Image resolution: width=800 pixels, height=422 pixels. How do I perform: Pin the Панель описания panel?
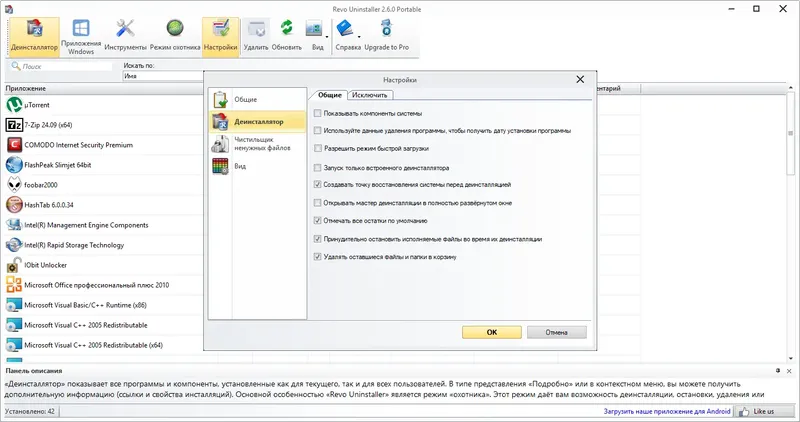click(x=778, y=371)
